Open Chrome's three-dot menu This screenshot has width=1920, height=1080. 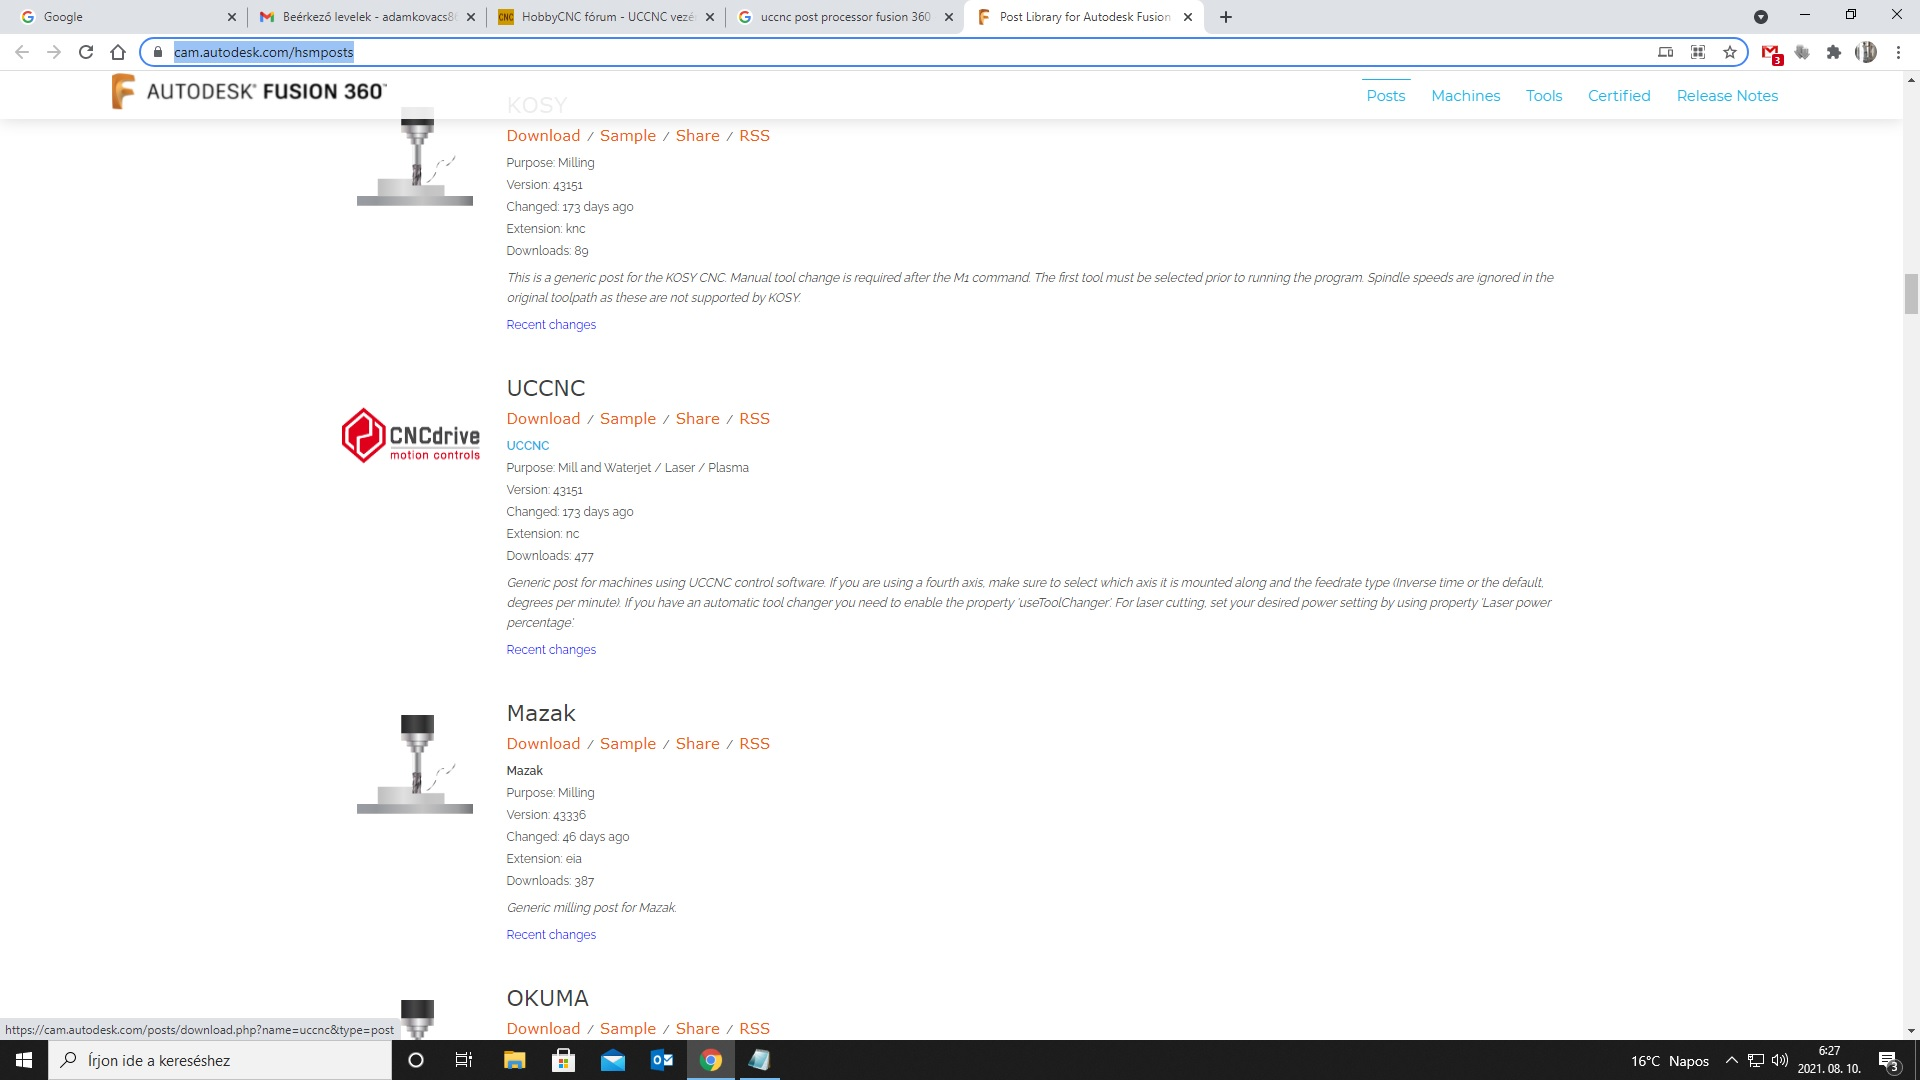tap(1898, 52)
